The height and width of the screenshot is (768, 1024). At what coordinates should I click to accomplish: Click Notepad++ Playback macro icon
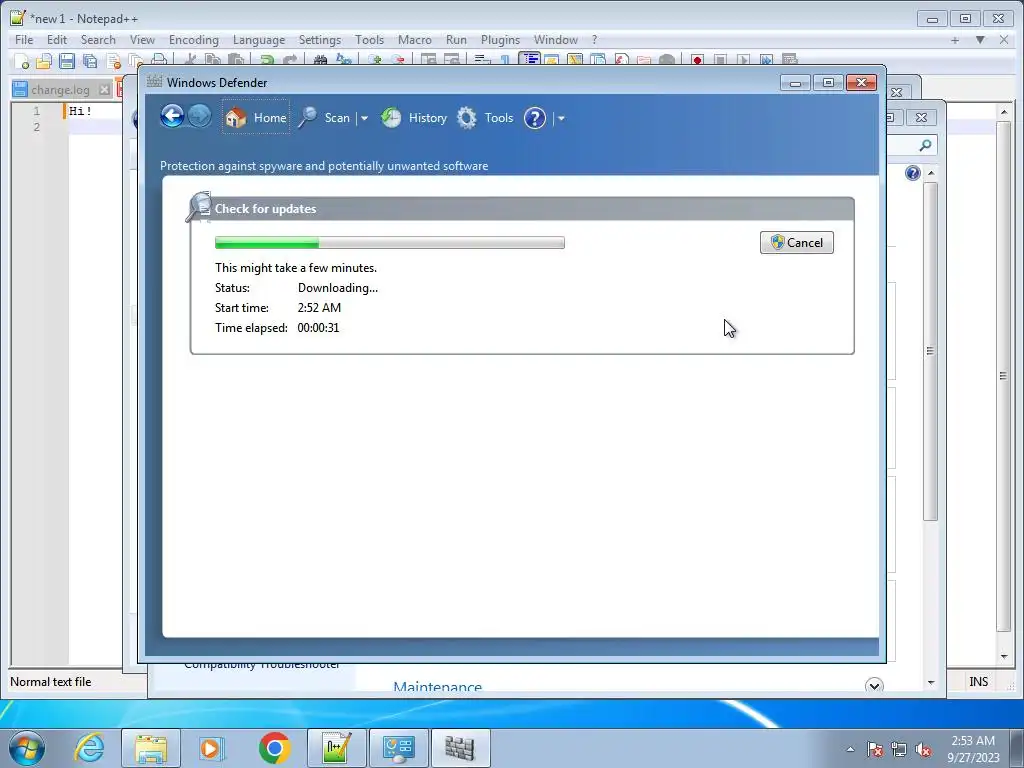coord(743,60)
